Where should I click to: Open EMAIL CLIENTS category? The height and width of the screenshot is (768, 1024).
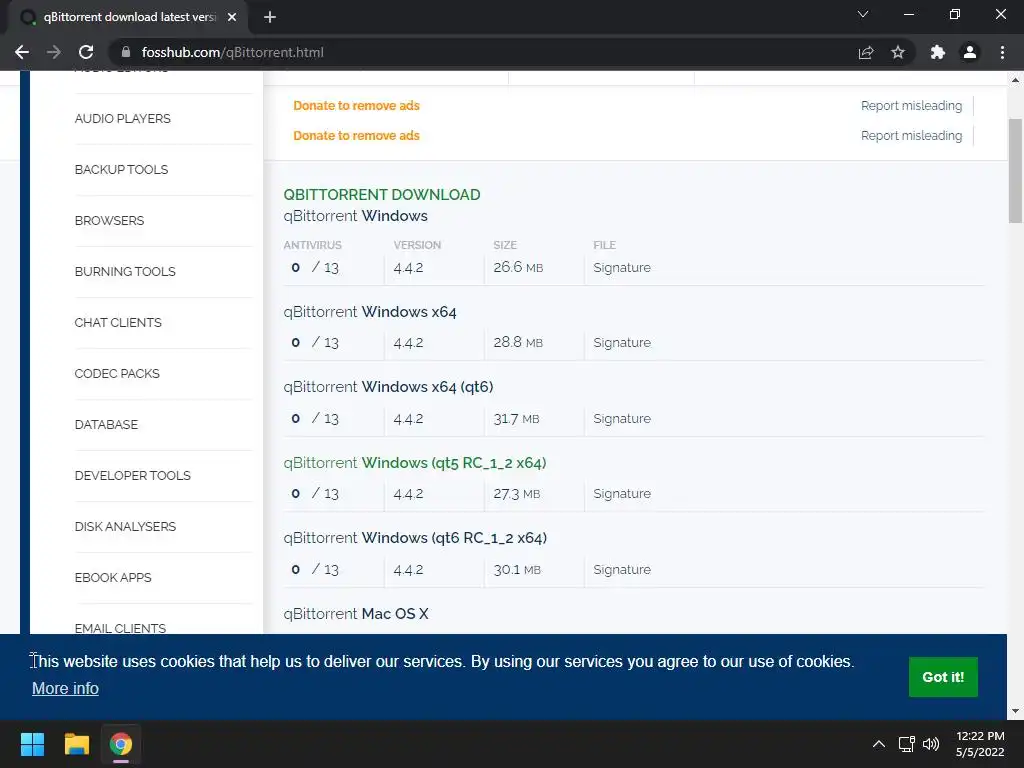(x=120, y=628)
